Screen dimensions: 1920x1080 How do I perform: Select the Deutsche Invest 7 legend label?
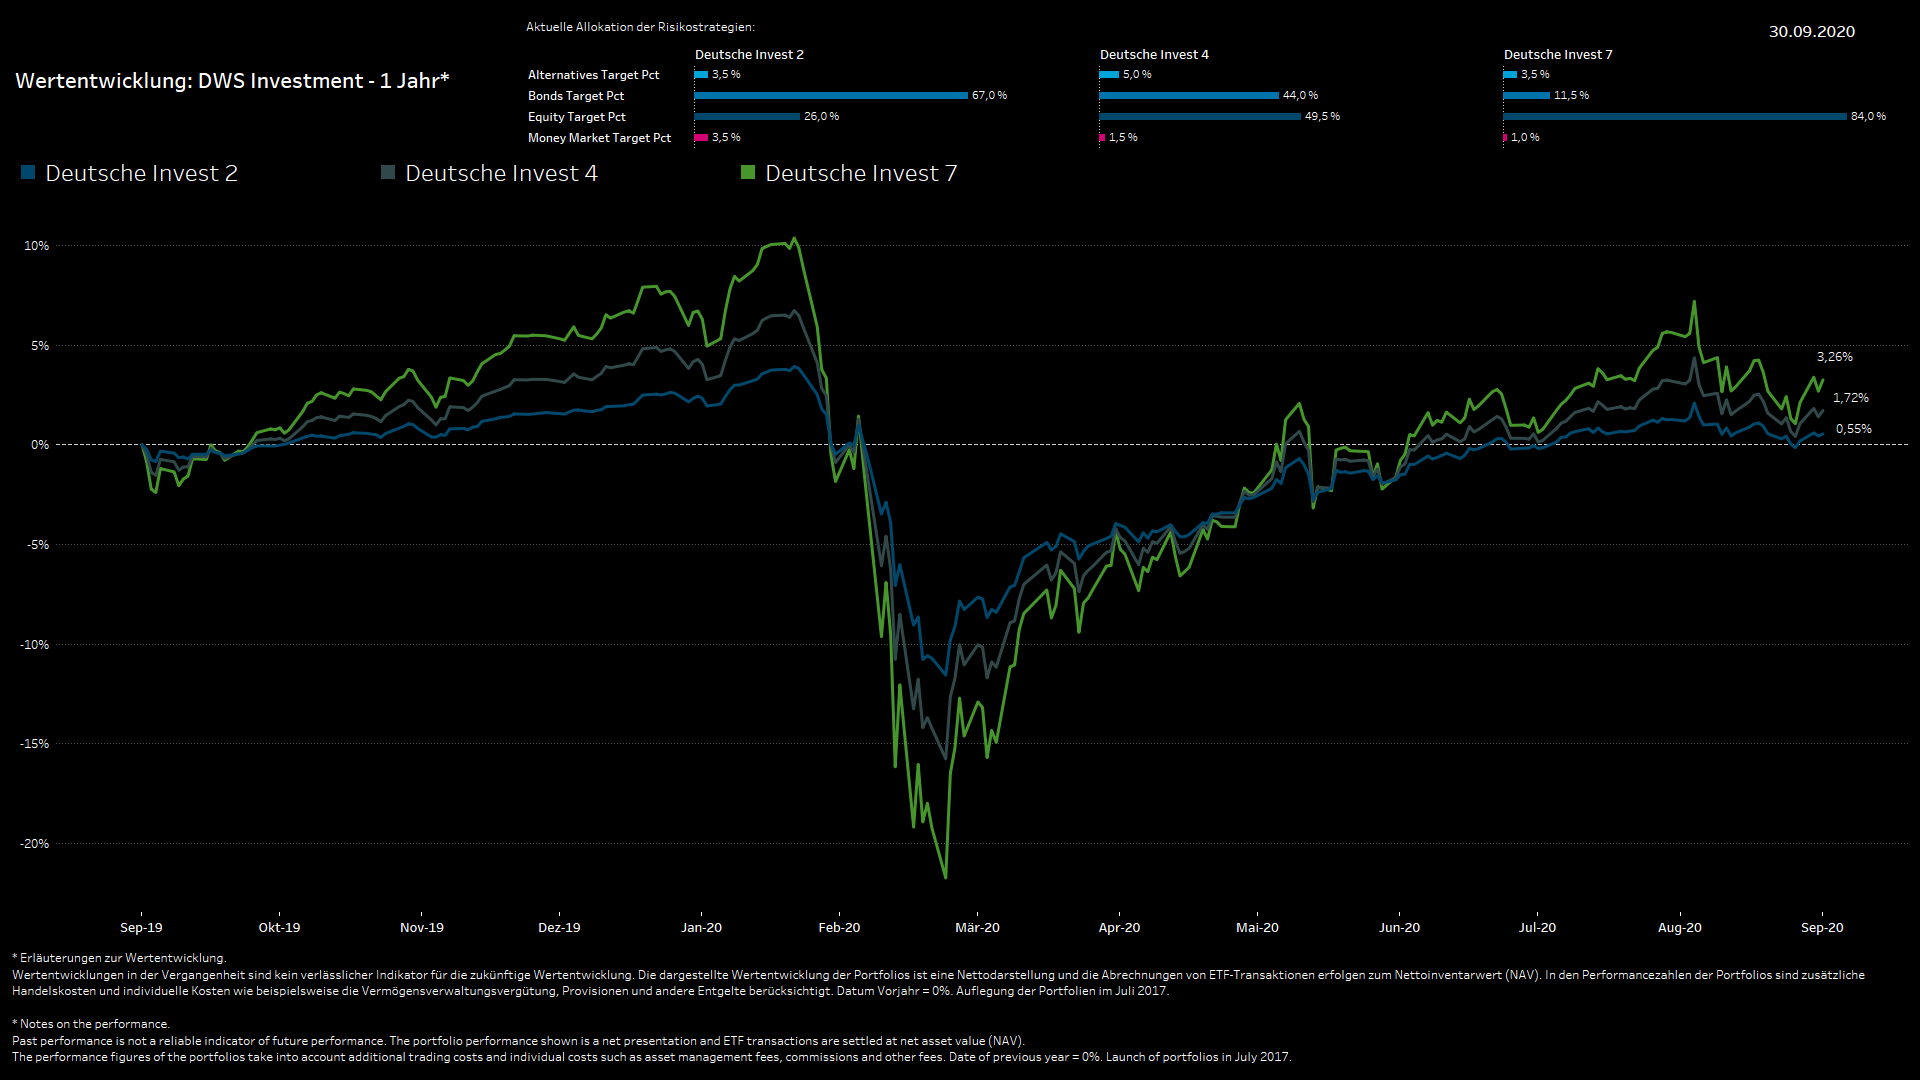point(861,173)
